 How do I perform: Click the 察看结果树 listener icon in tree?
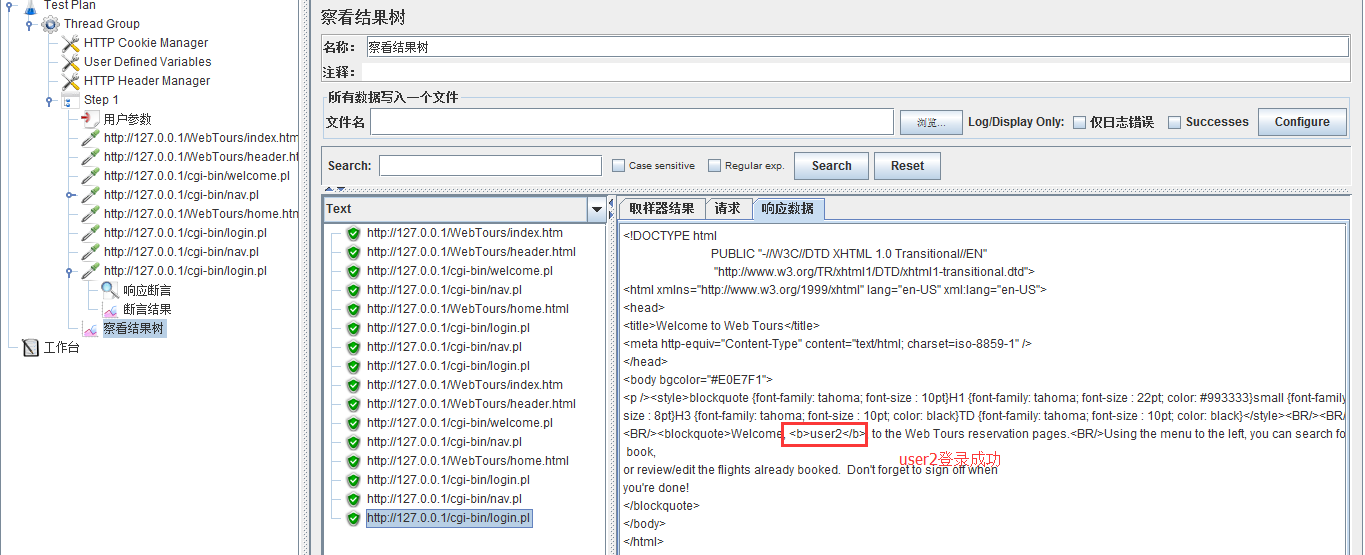point(90,329)
